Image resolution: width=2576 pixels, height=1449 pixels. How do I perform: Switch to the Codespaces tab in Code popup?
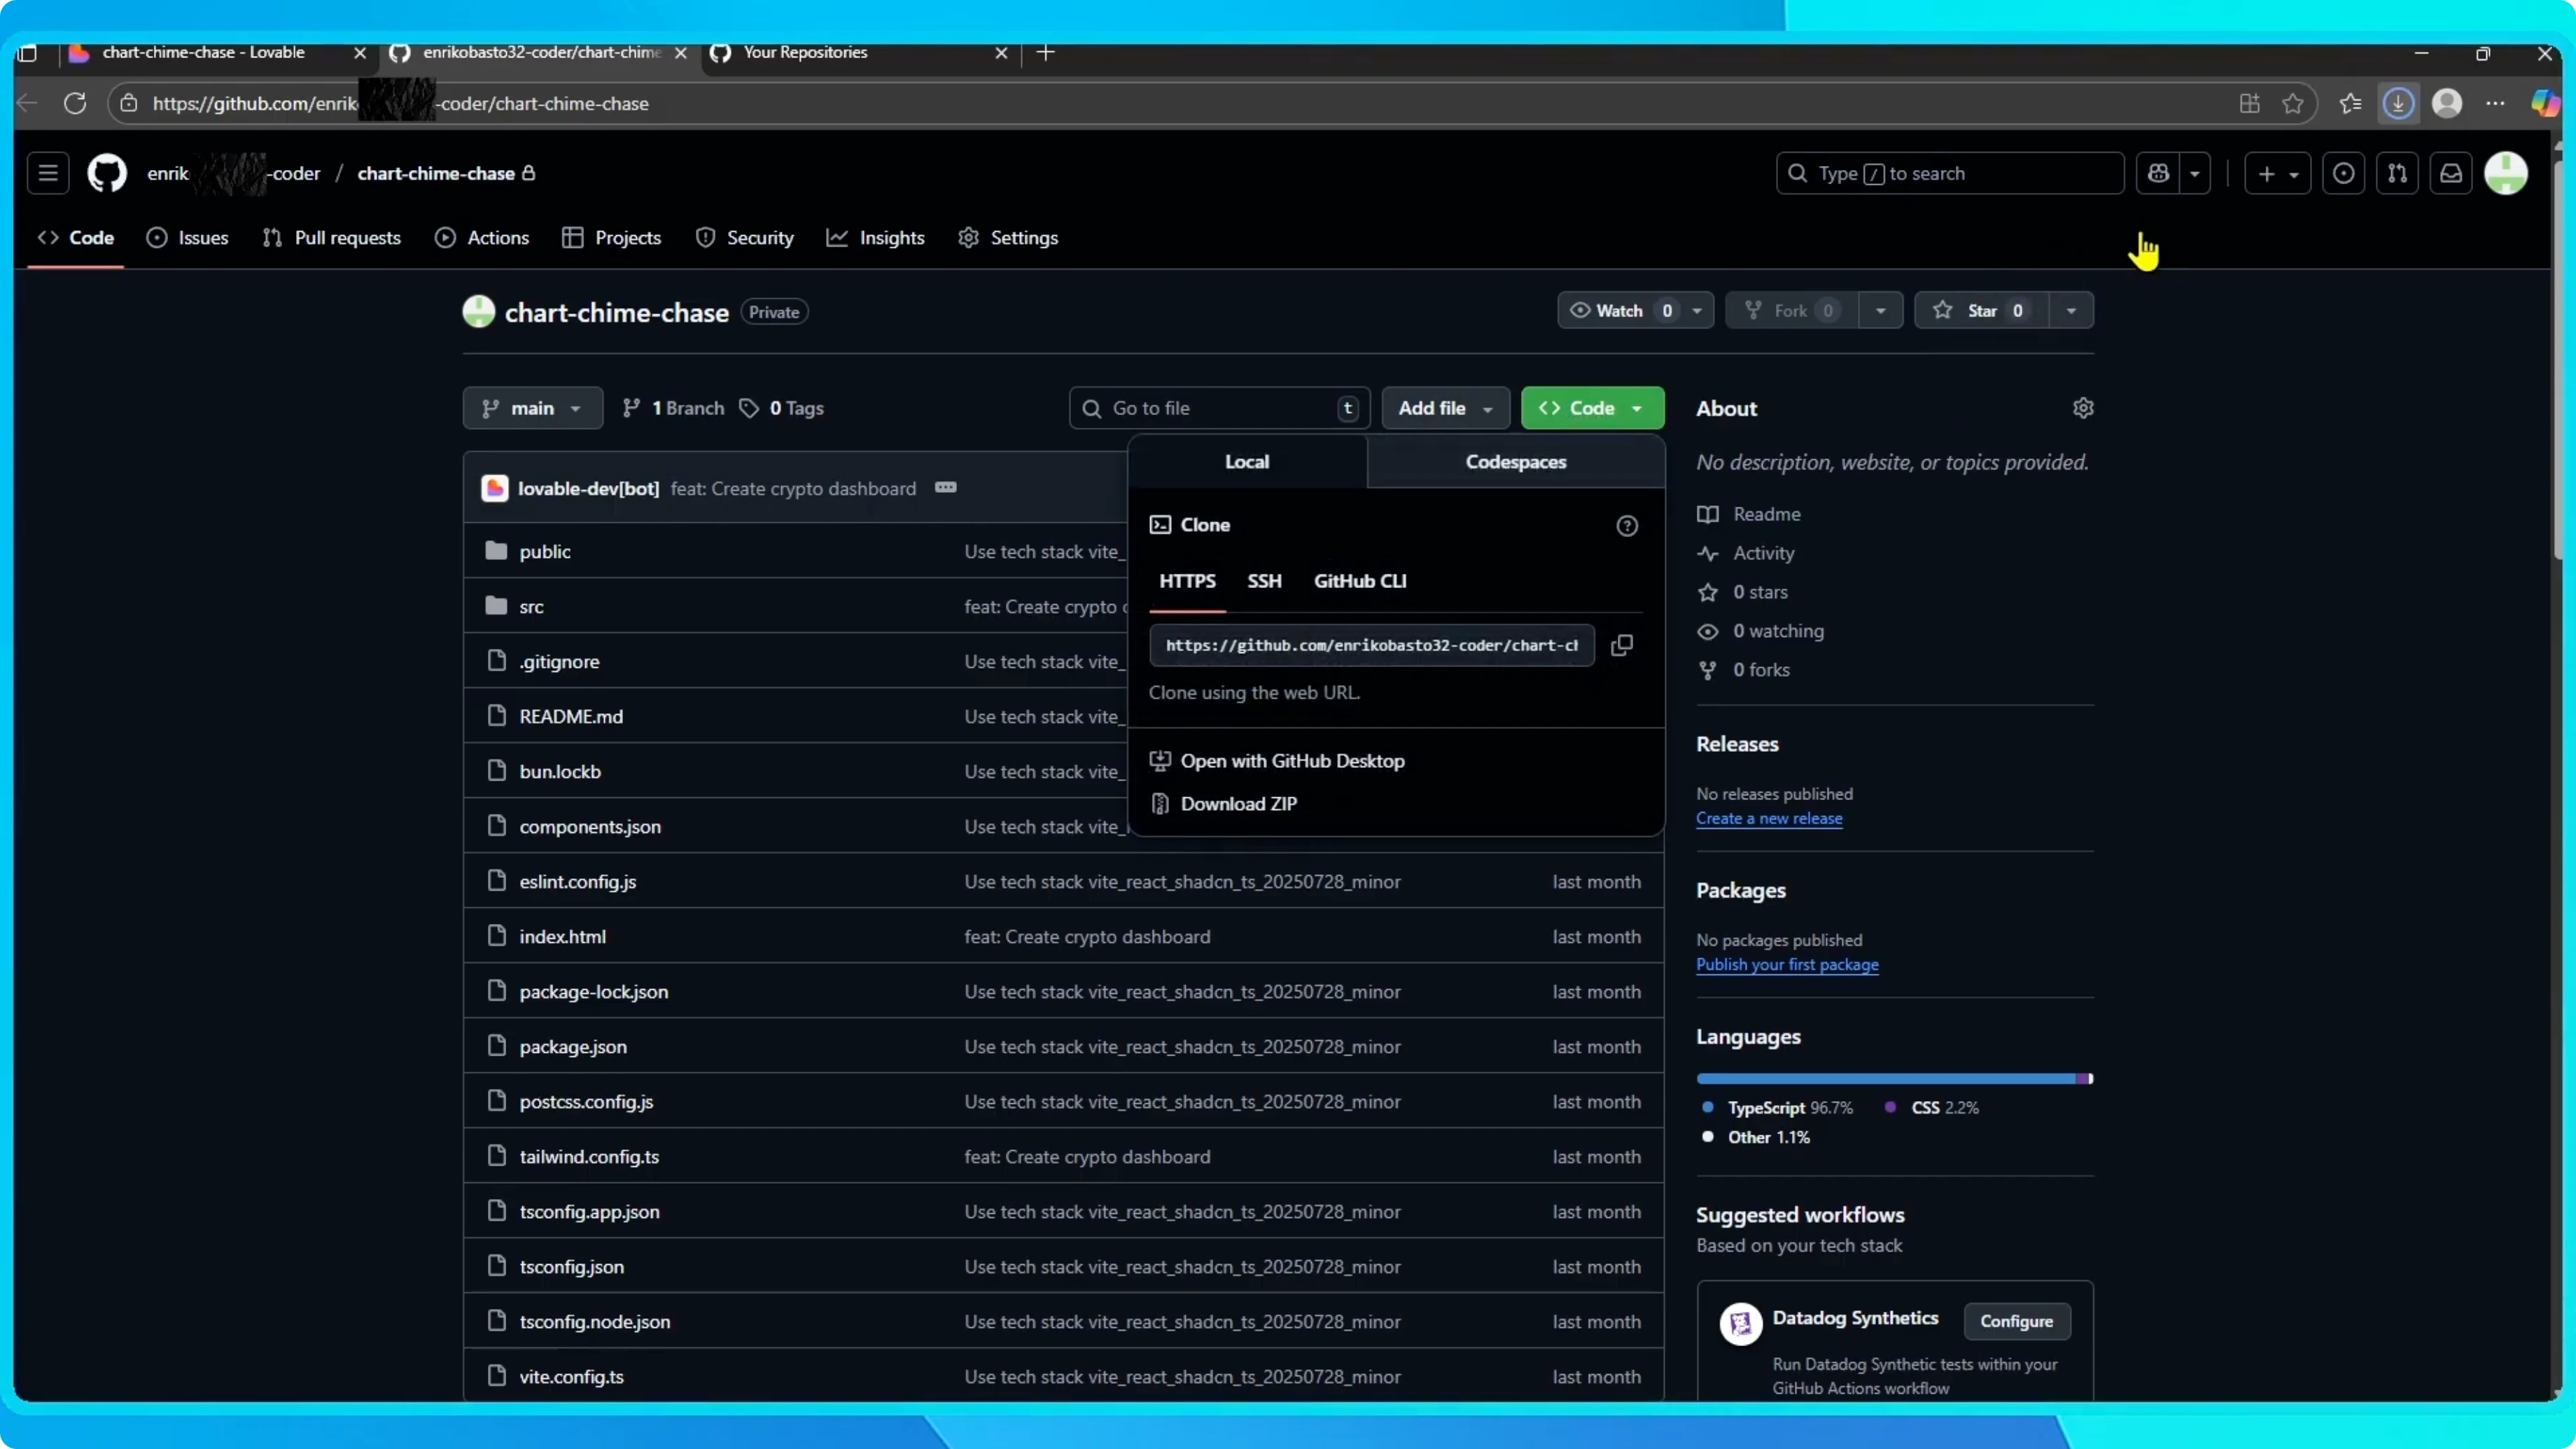[x=1516, y=461]
